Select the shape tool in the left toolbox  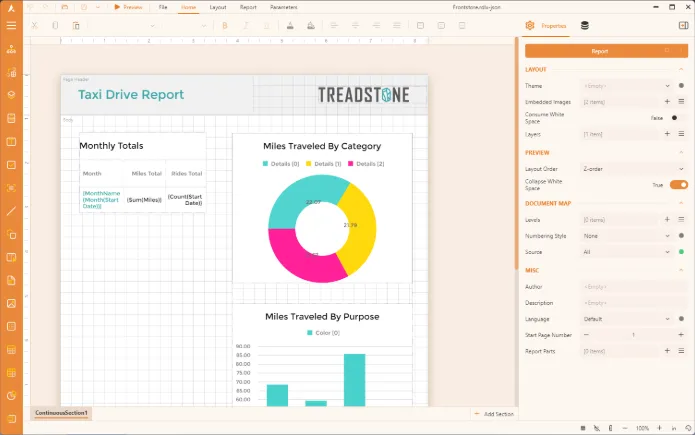pos(11,234)
